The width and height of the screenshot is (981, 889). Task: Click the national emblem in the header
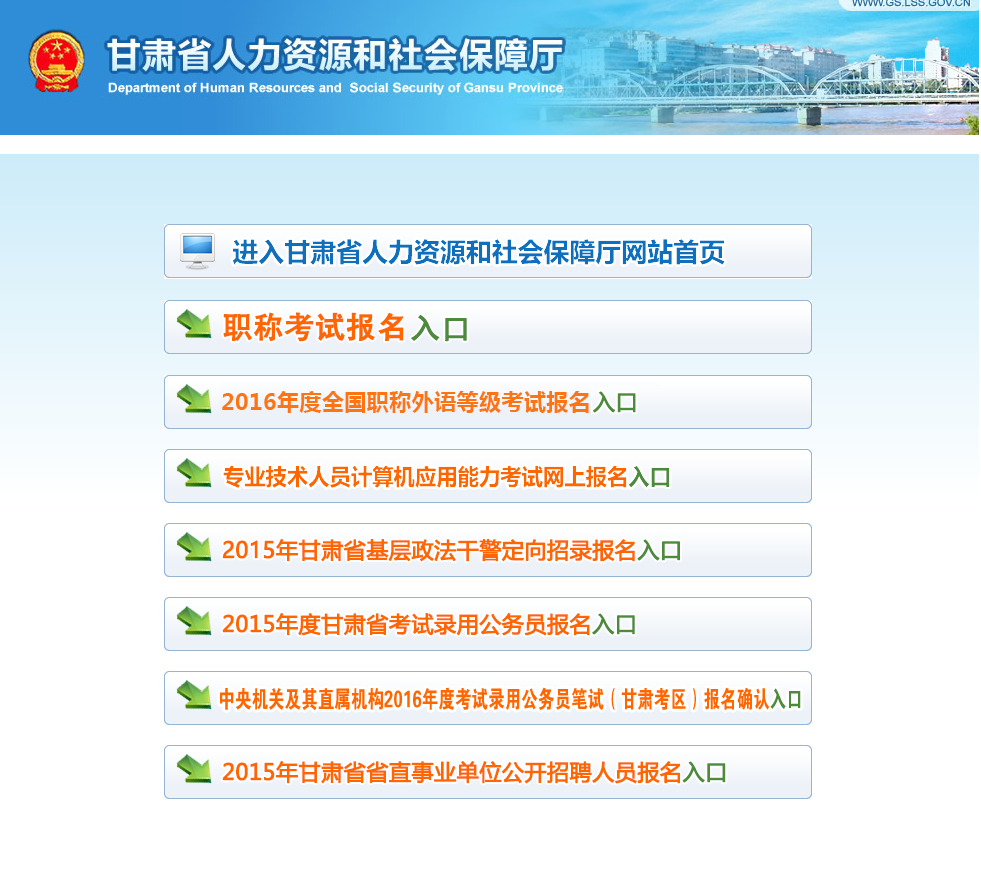pos(57,62)
